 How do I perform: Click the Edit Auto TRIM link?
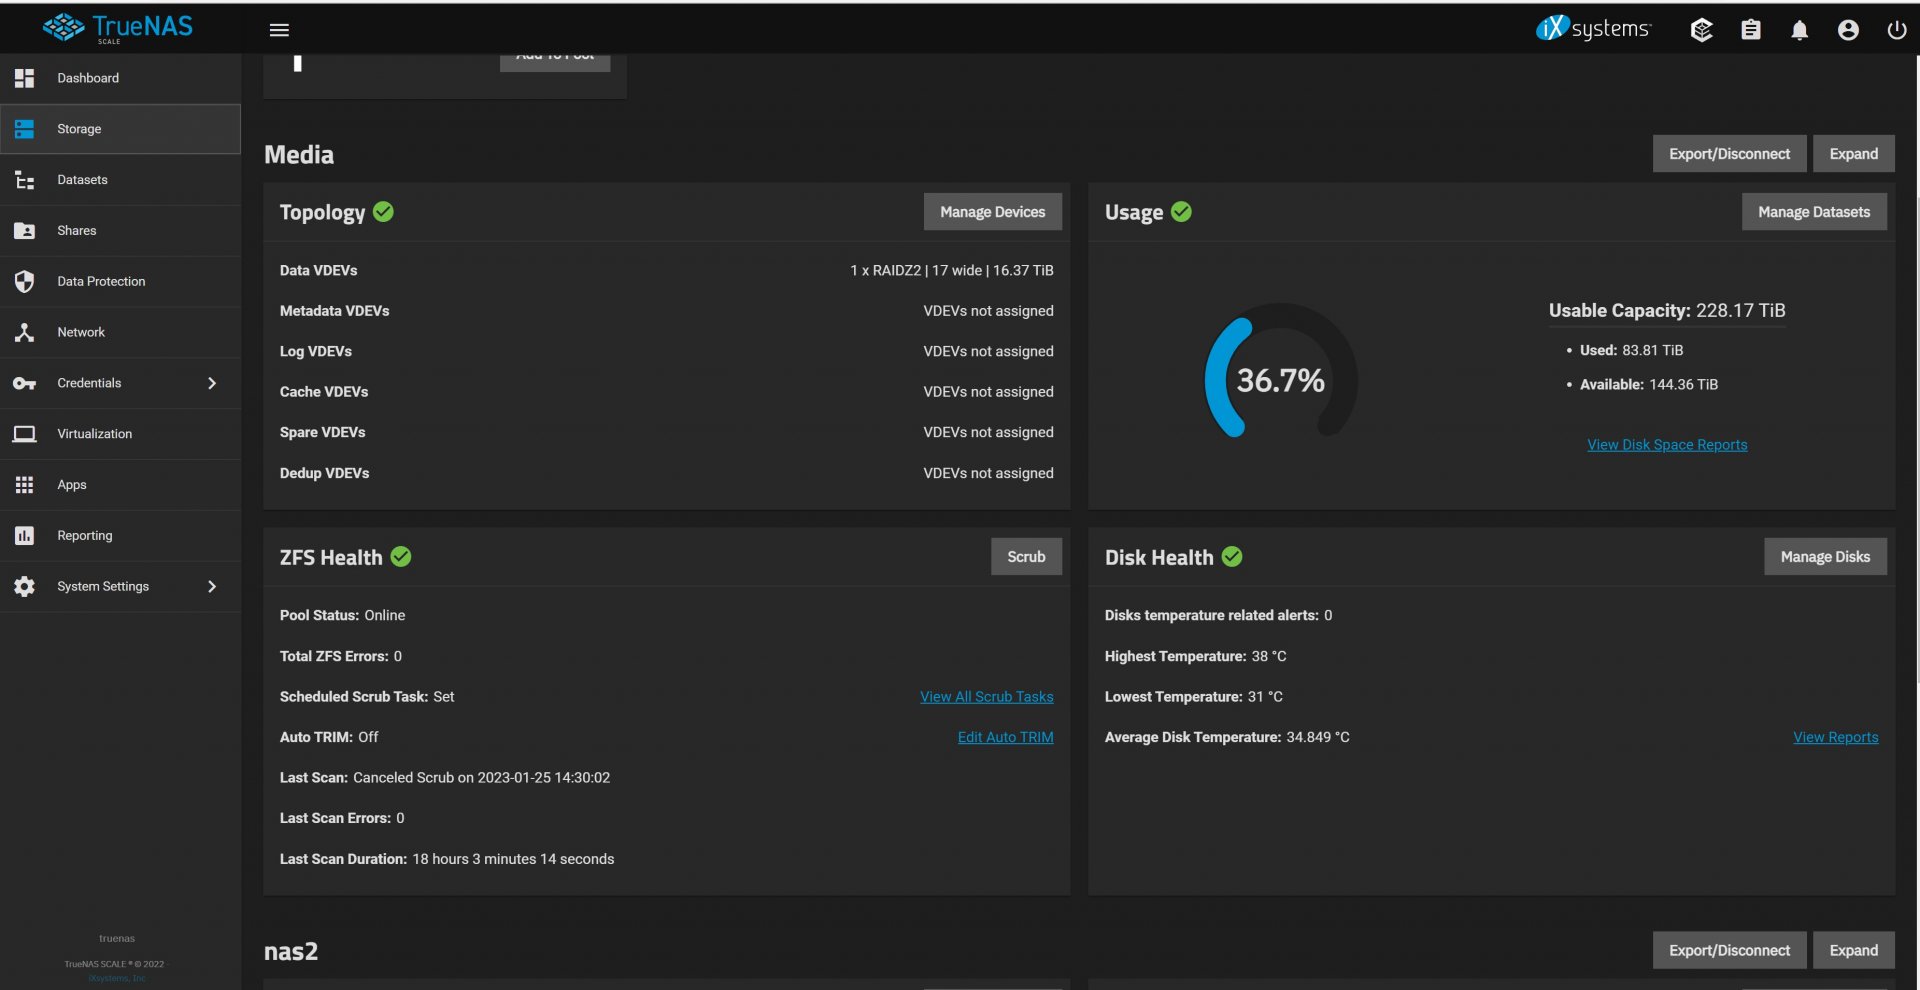pyautogui.click(x=1005, y=737)
